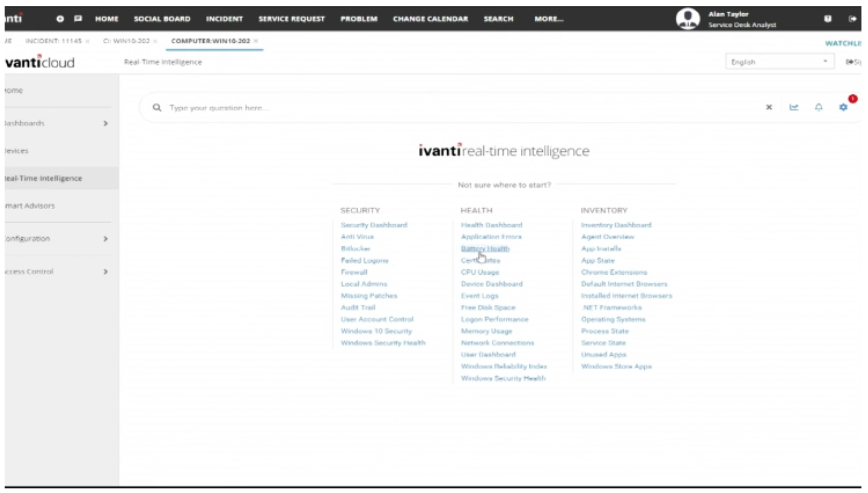Close the CI: WIN10-202 tab
The height and width of the screenshot is (493, 868).
(155, 41)
